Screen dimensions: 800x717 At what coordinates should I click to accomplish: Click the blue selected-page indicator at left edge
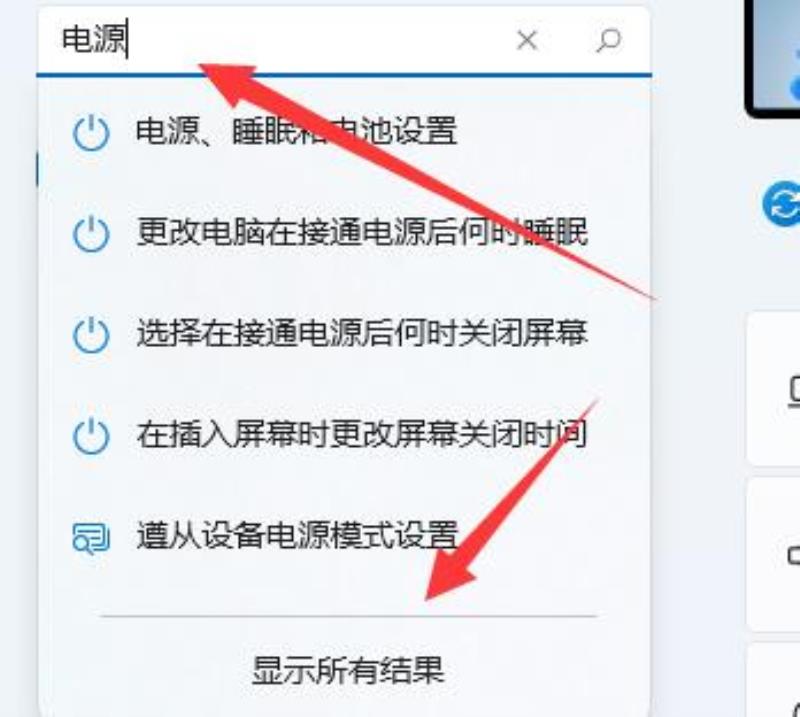point(37,169)
